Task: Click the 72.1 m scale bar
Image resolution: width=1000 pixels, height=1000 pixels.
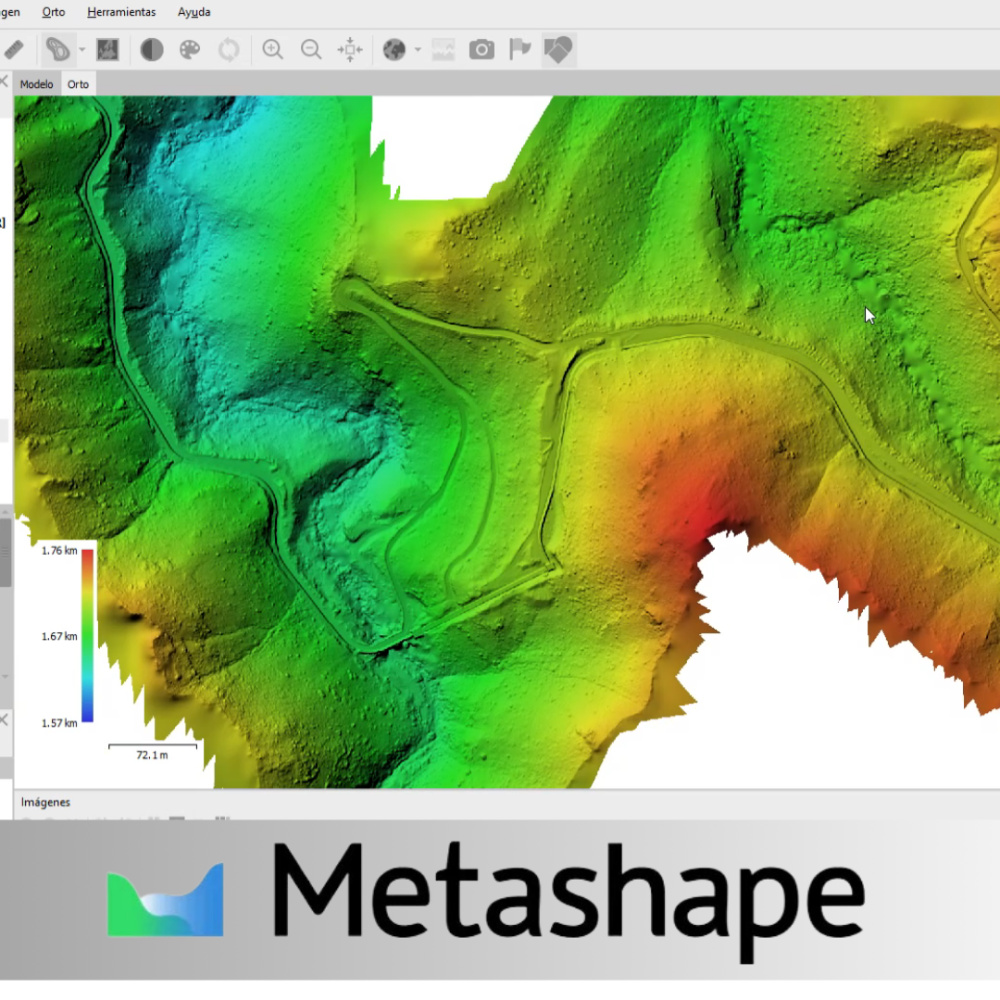Action: click(x=152, y=751)
